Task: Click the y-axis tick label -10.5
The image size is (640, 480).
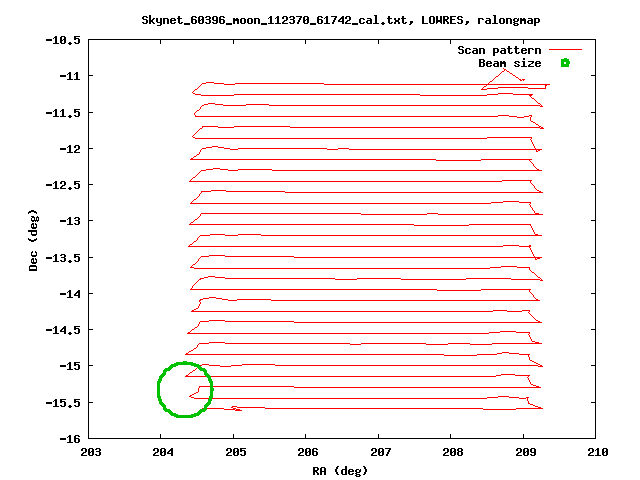Action: point(63,40)
